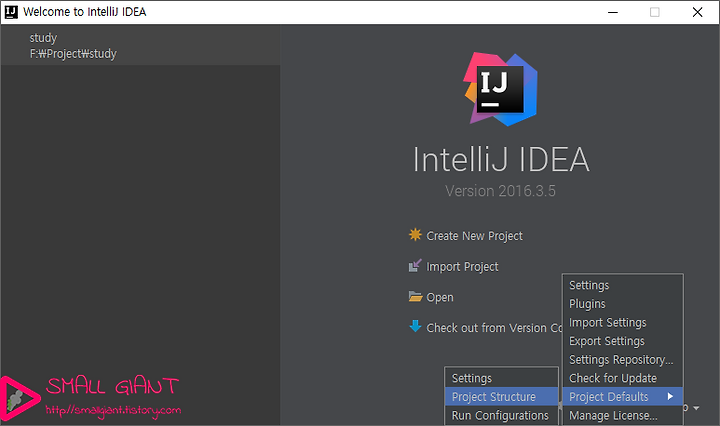Open Settings in the Configure menu
This screenshot has height=426, width=720.
[623, 285]
